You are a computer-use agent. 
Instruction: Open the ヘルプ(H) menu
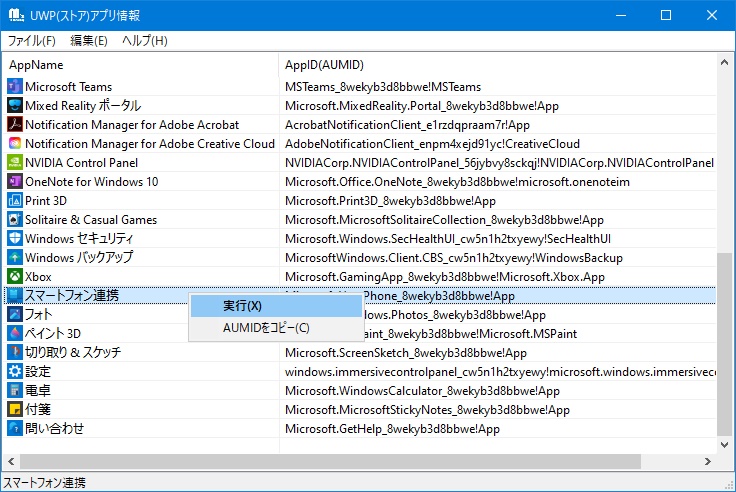click(x=145, y=41)
